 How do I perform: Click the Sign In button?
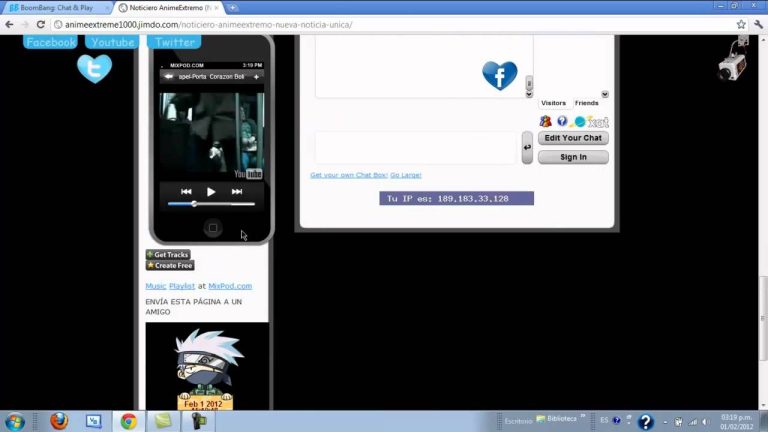coord(573,157)
